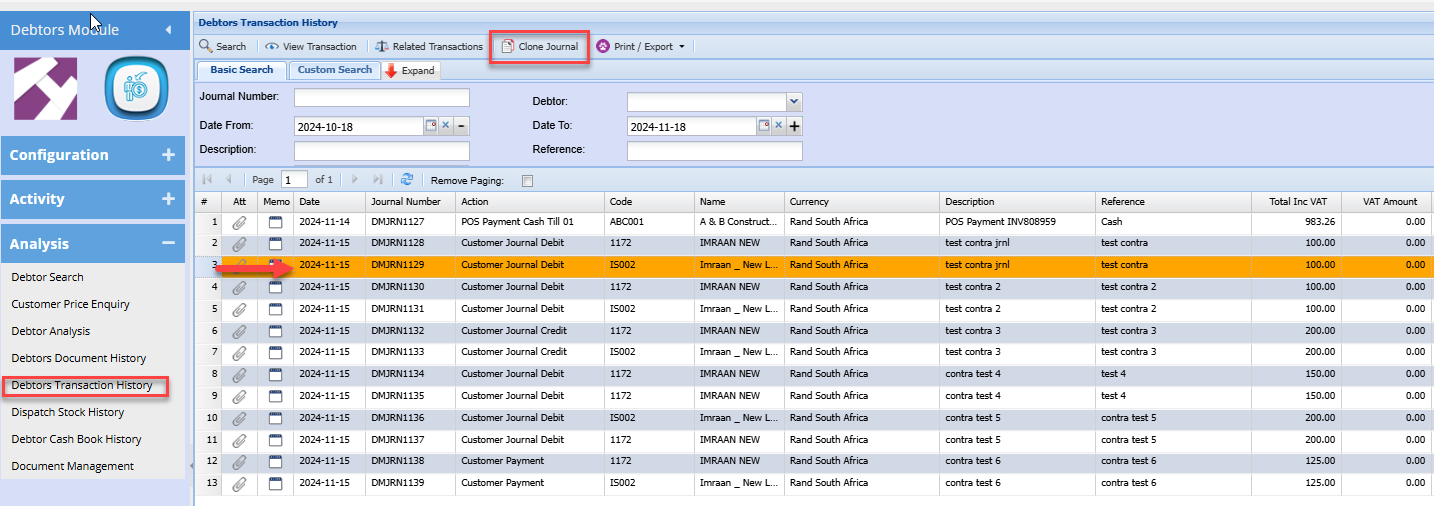
Task: Click the attachment paperclip for DMJRN1128
Action: point(239,244)
